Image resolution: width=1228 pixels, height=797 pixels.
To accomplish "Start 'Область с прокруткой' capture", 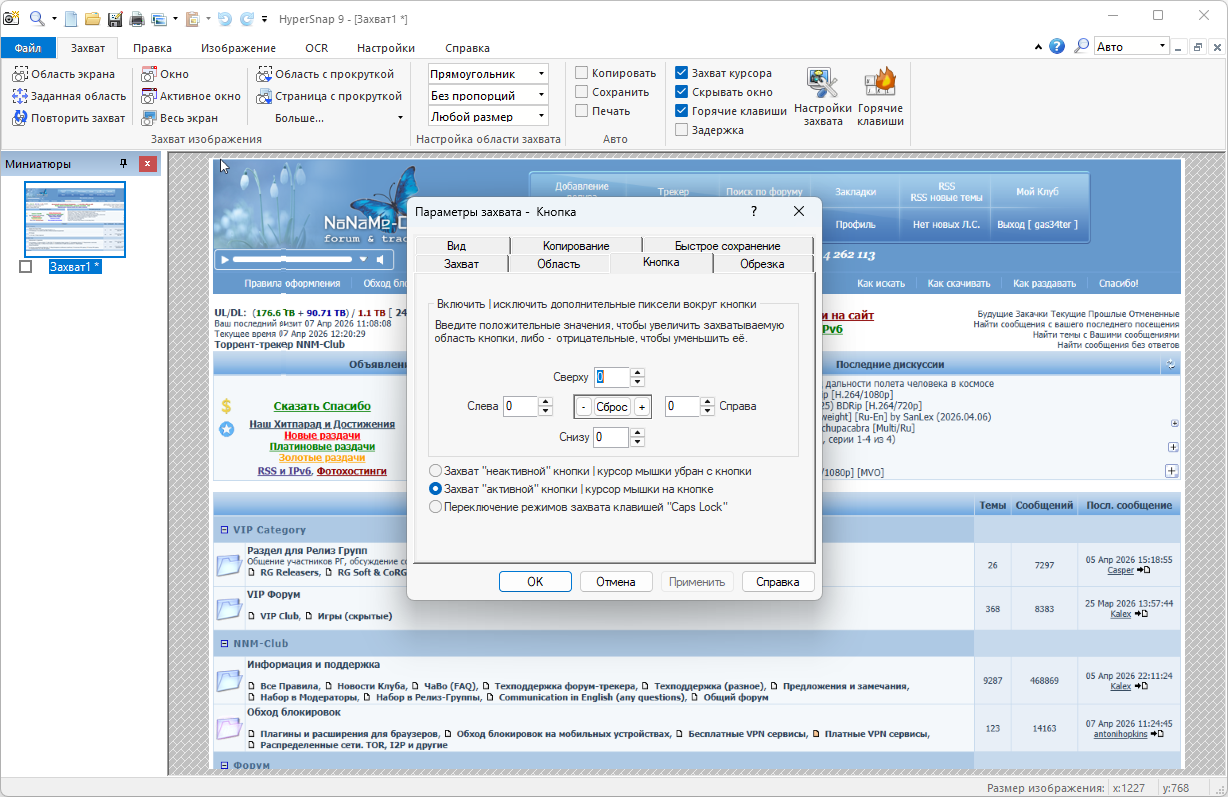I will coord(326,74).
